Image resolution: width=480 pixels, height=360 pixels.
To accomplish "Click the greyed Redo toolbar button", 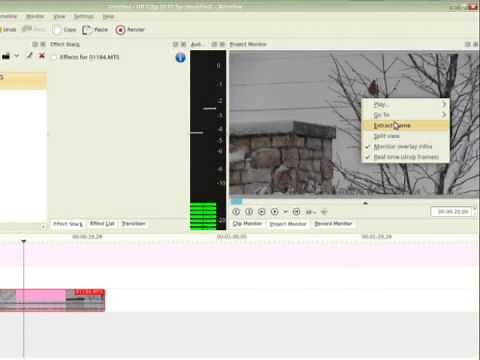I will coord(33,30).
